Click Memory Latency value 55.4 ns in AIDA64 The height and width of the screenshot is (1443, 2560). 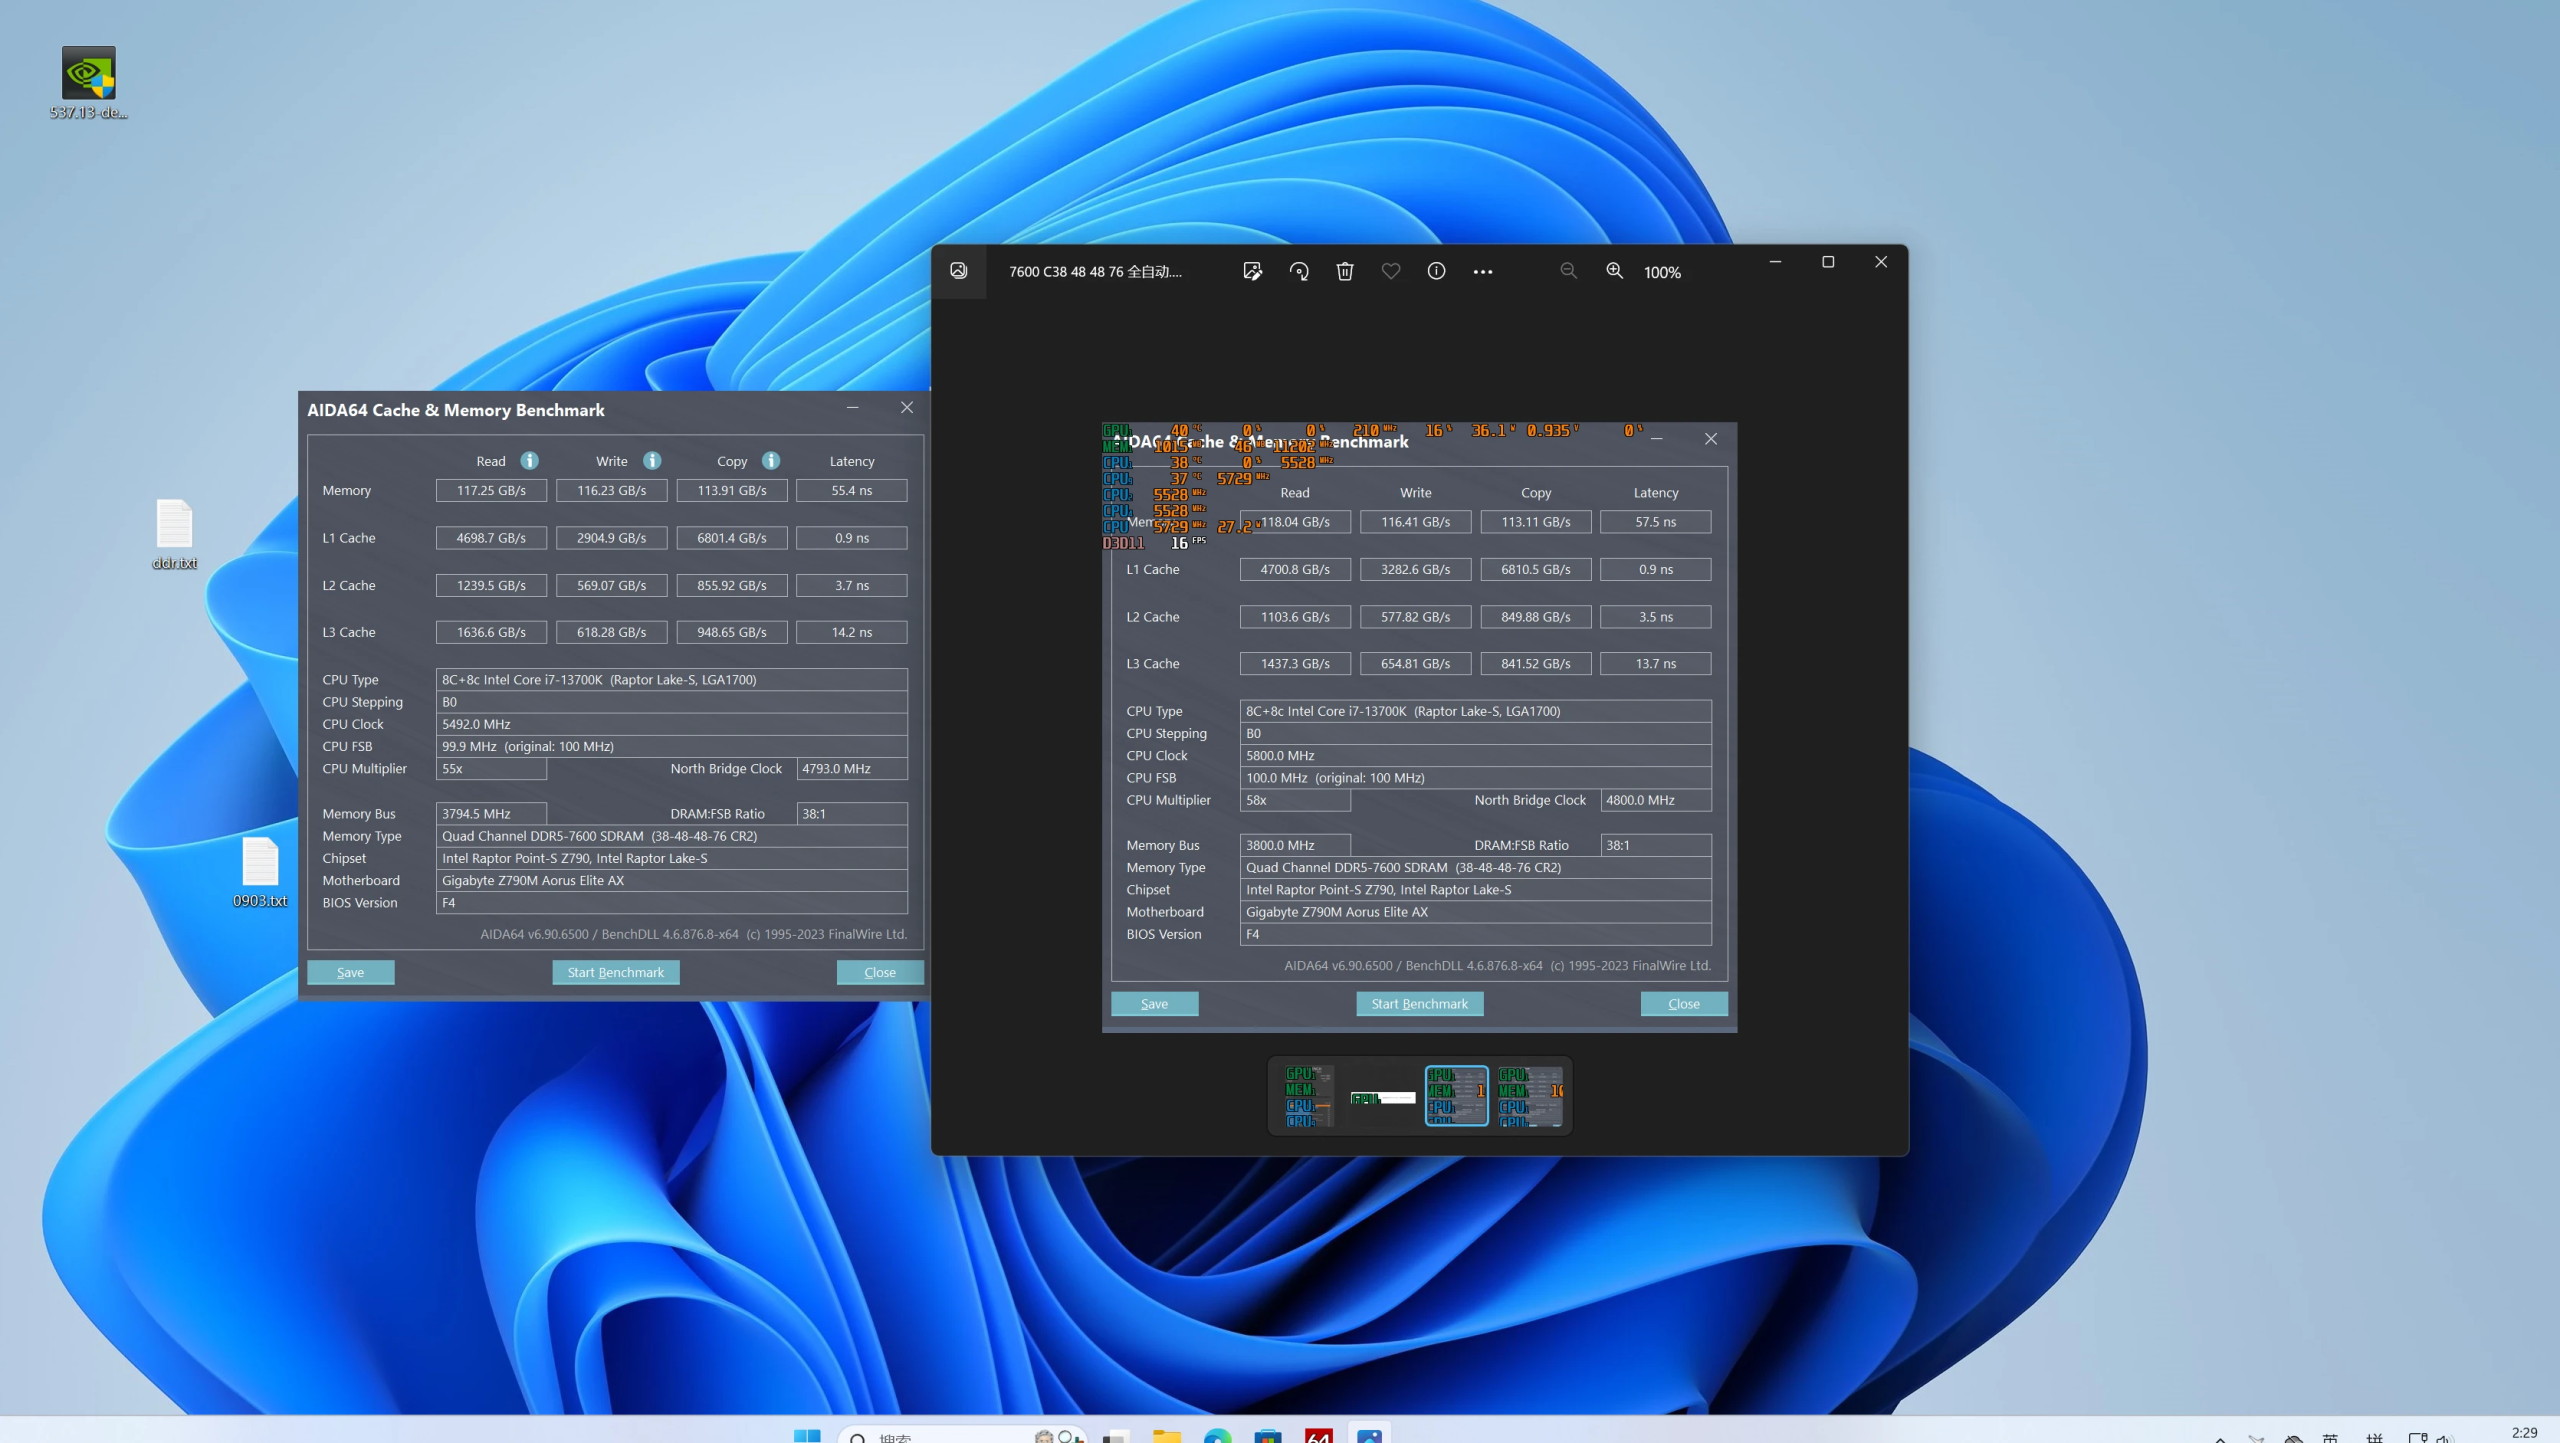point(852,490)
